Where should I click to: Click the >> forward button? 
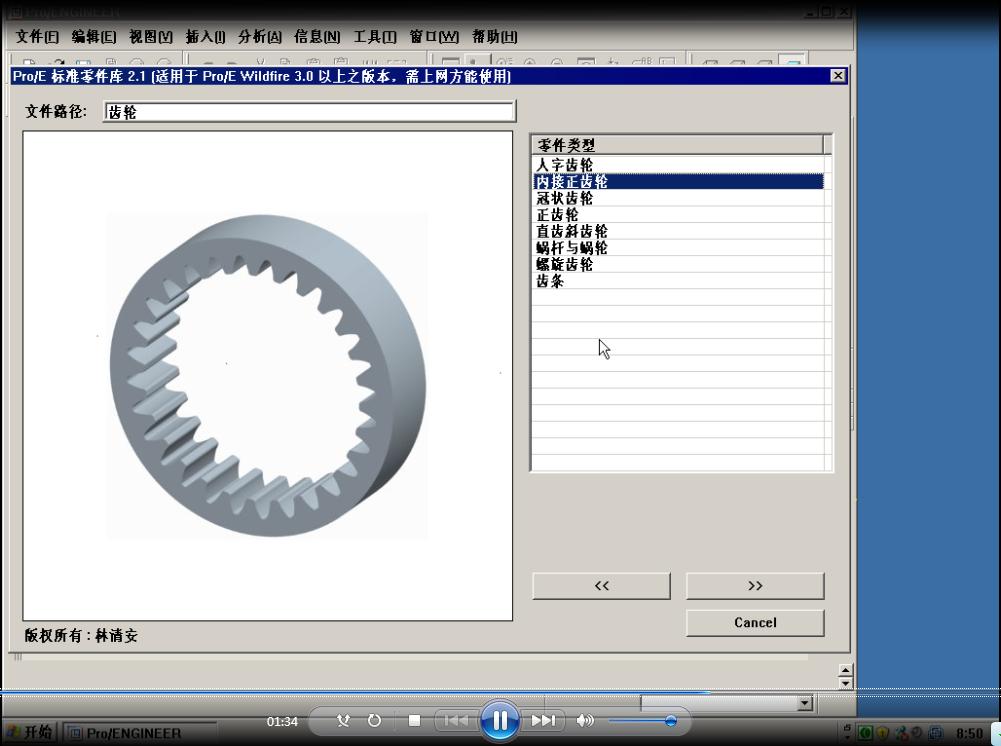(x=755, y=586)
